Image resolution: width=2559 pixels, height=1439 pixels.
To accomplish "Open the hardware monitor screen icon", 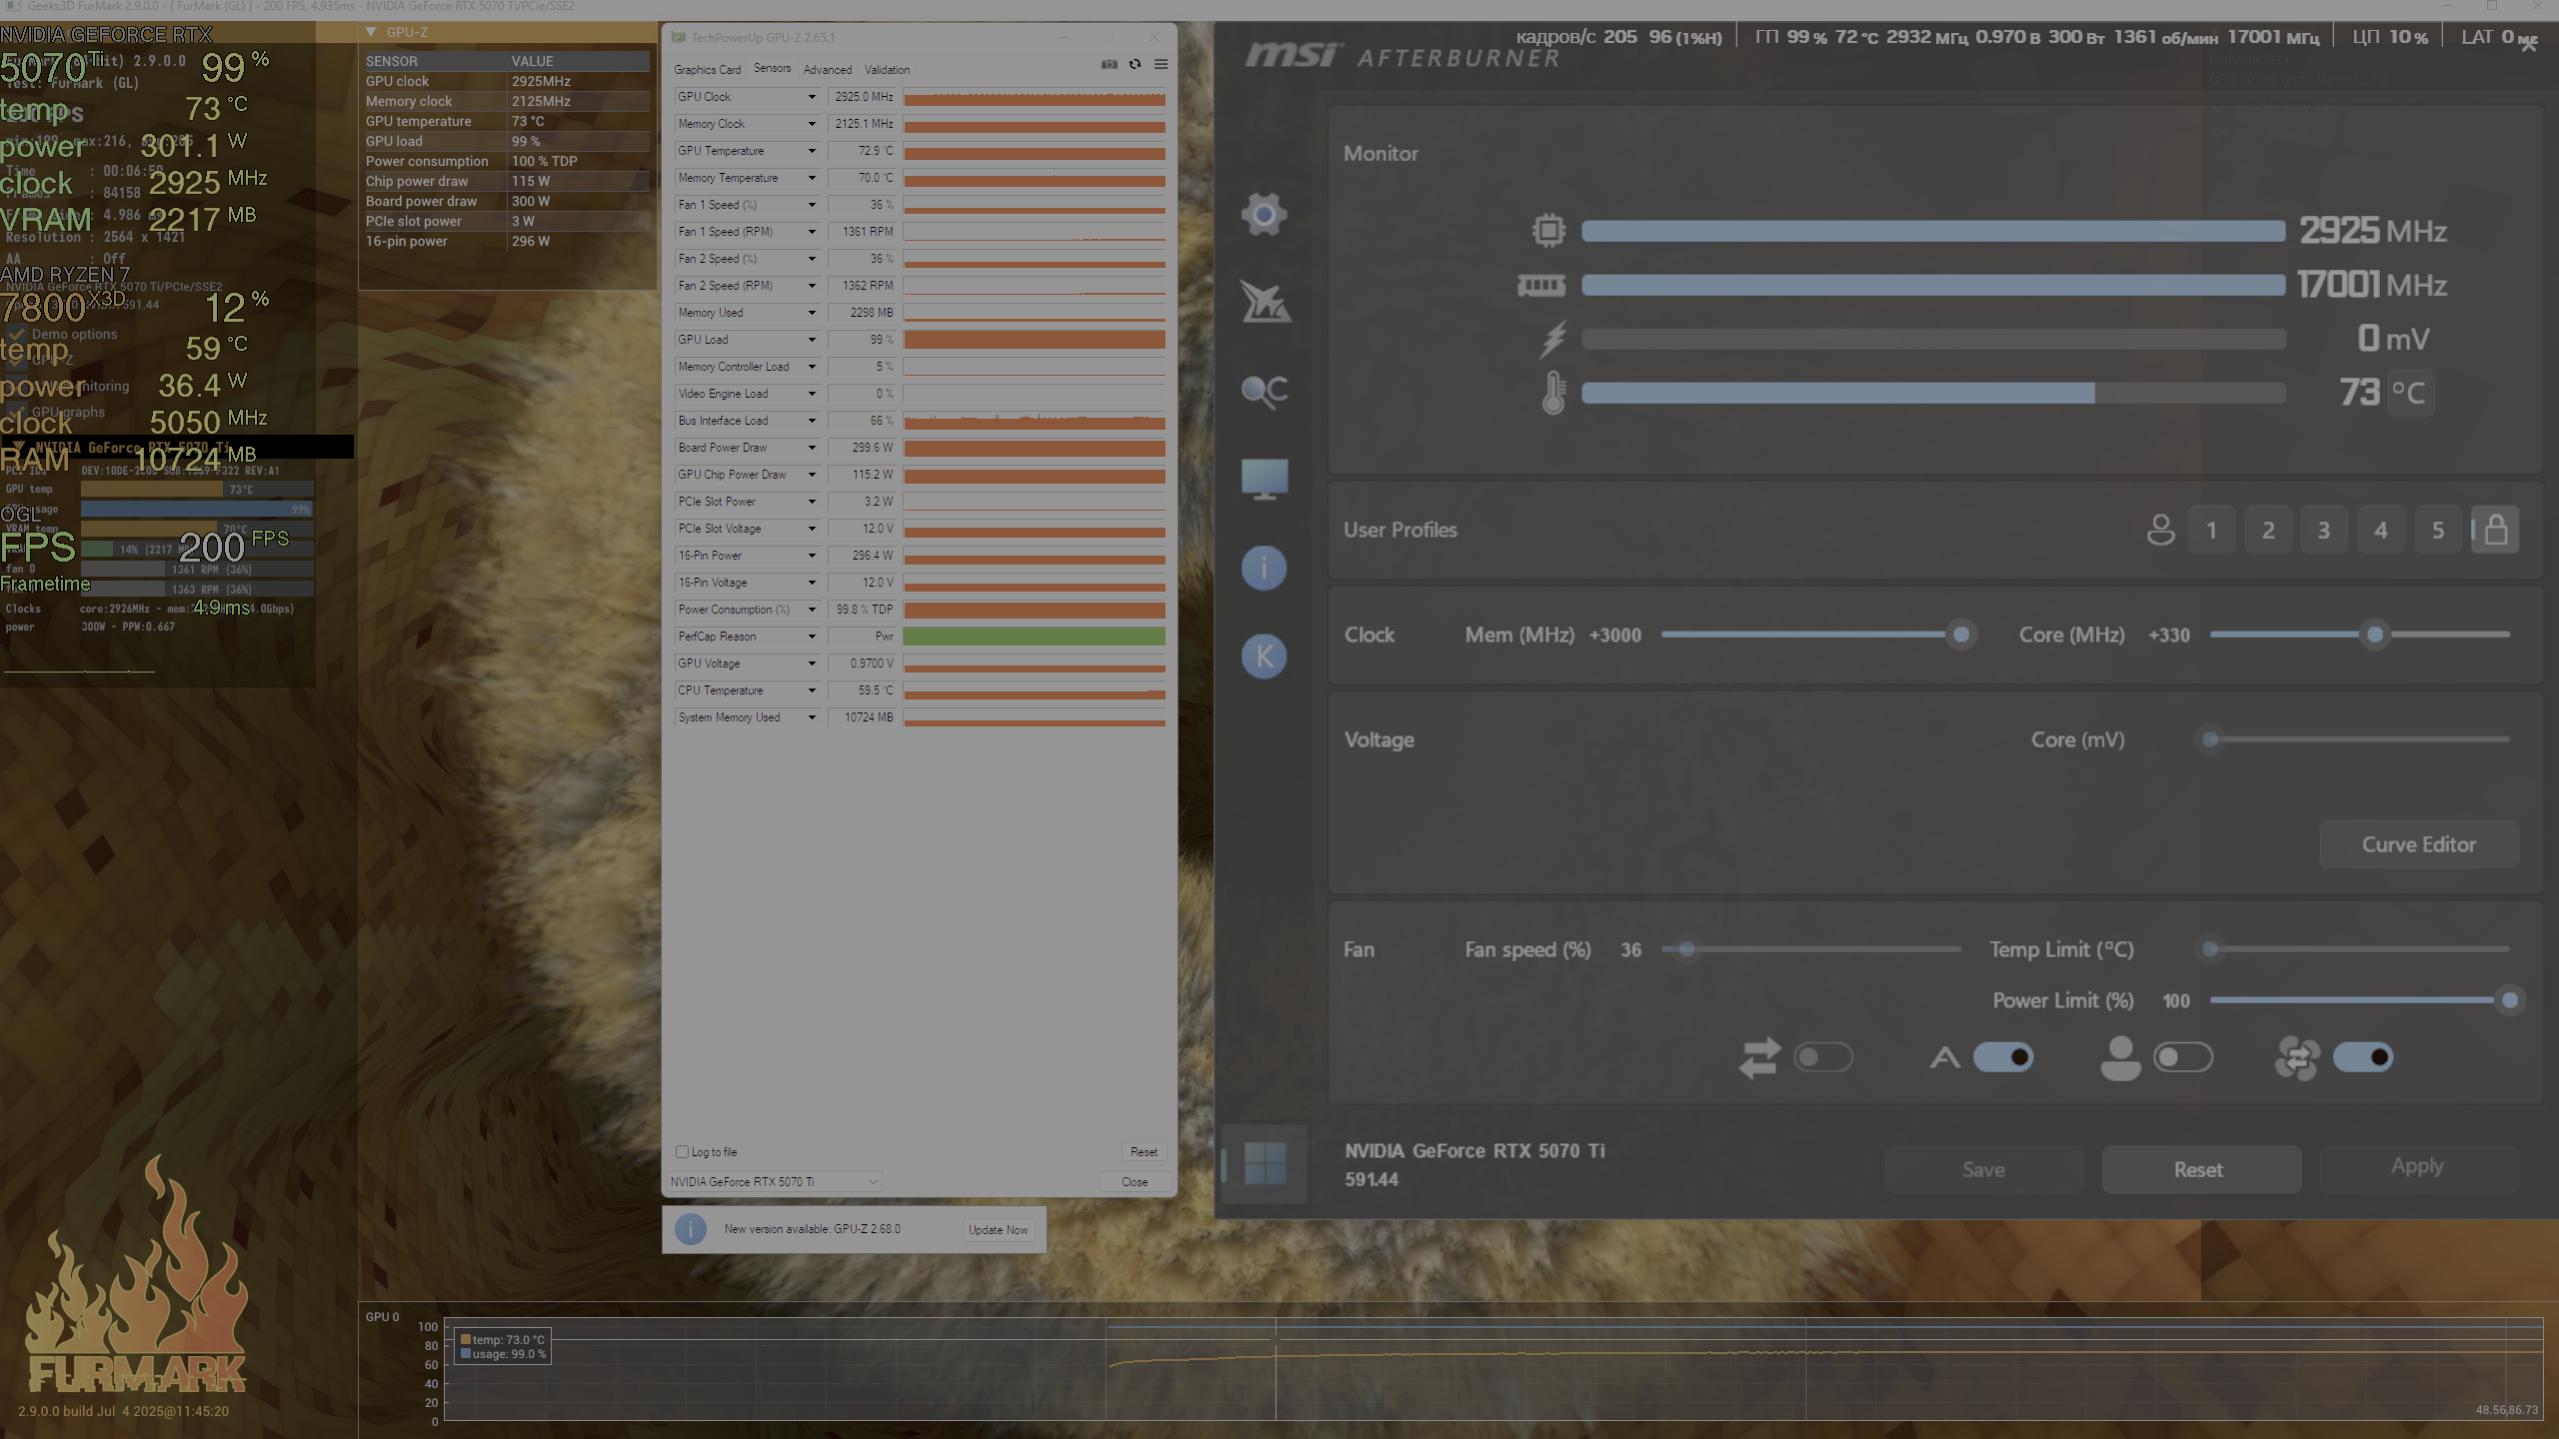I will (x=1264, y=479).
